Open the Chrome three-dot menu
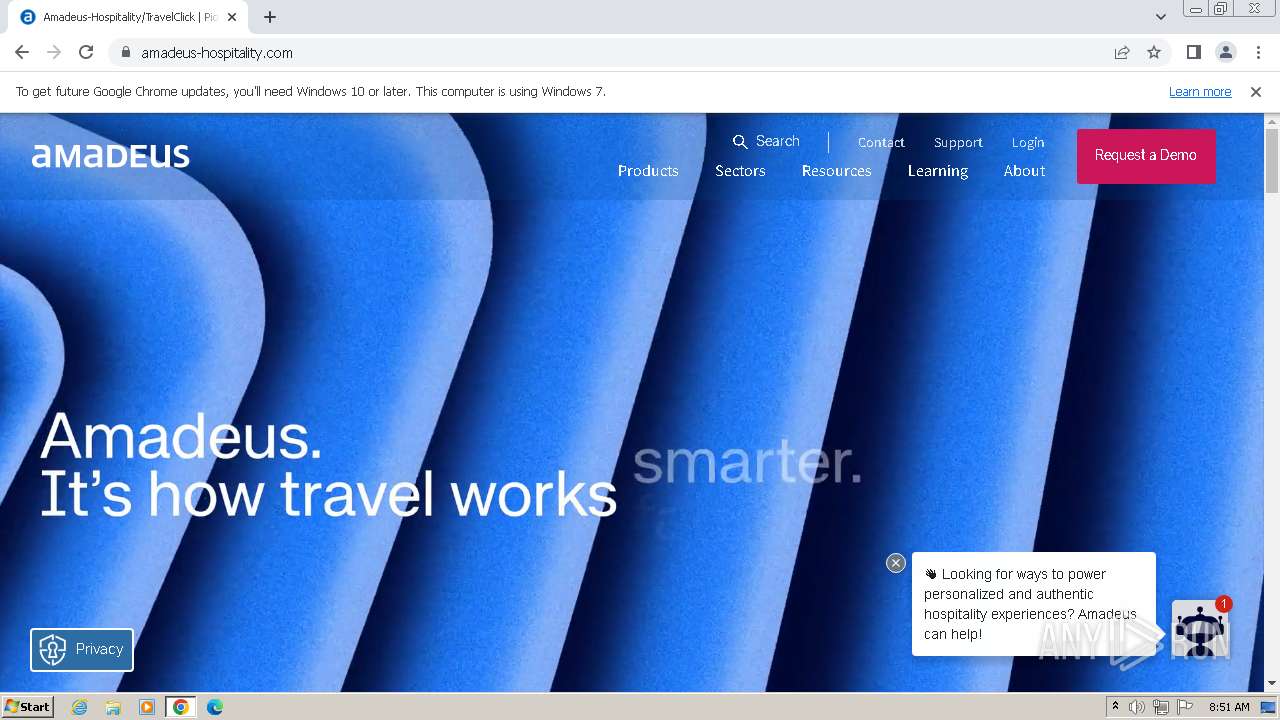This screenshot has height=720, width=1280. 1258,52
